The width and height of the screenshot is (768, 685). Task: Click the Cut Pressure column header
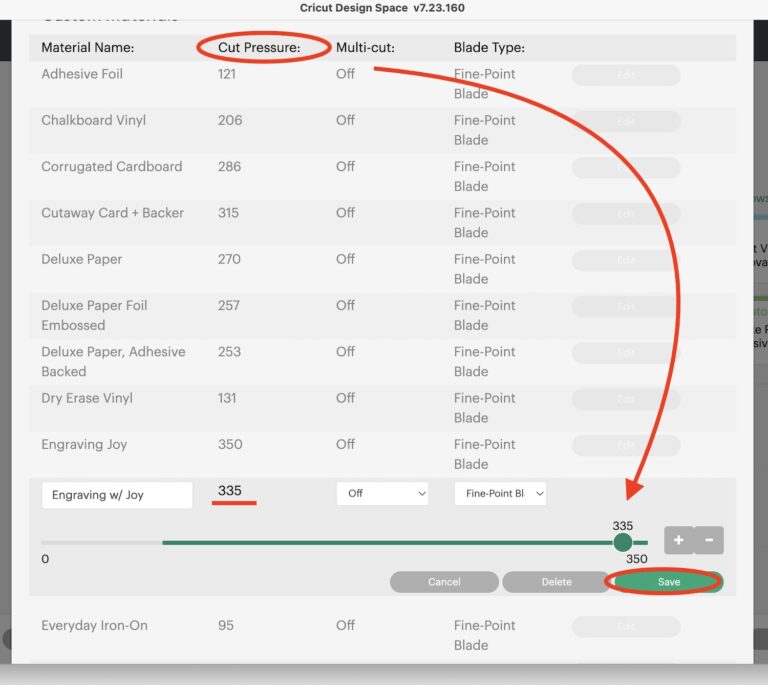pos(259,47)
